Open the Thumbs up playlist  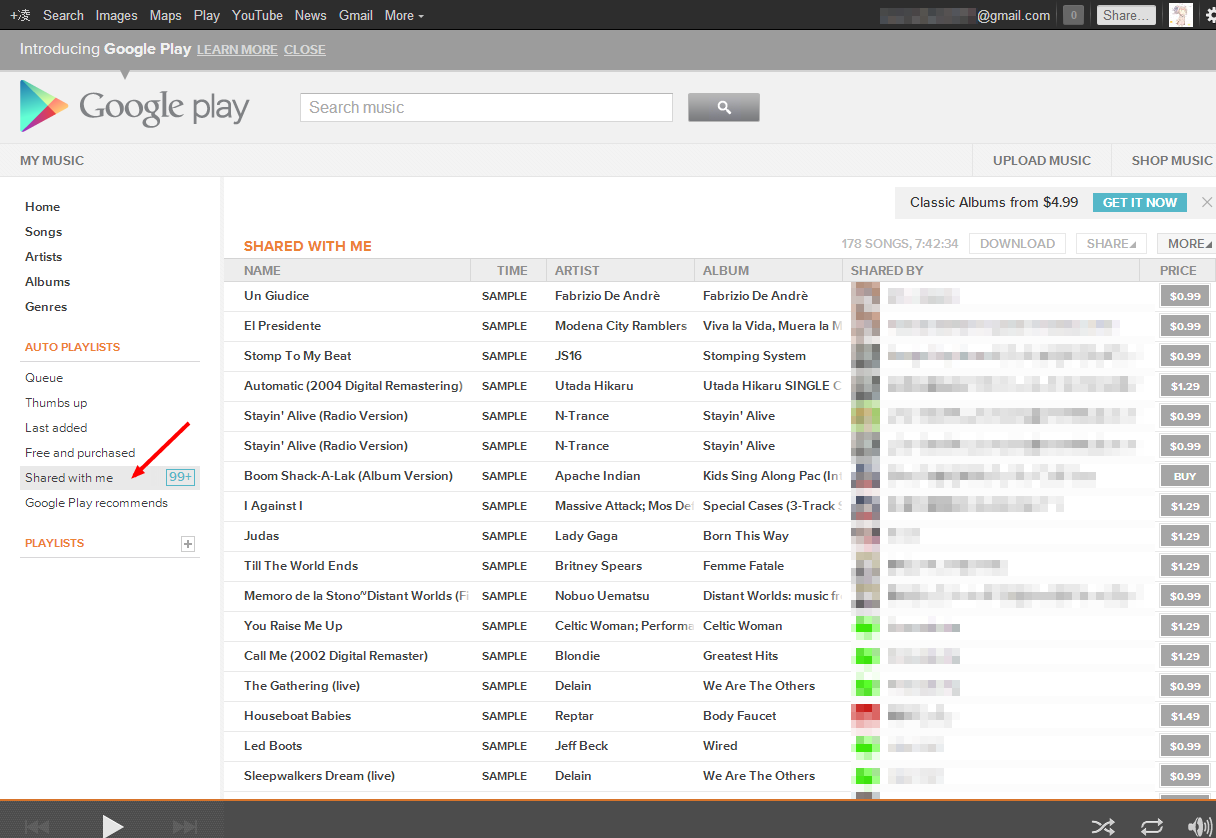click(56, 403)
